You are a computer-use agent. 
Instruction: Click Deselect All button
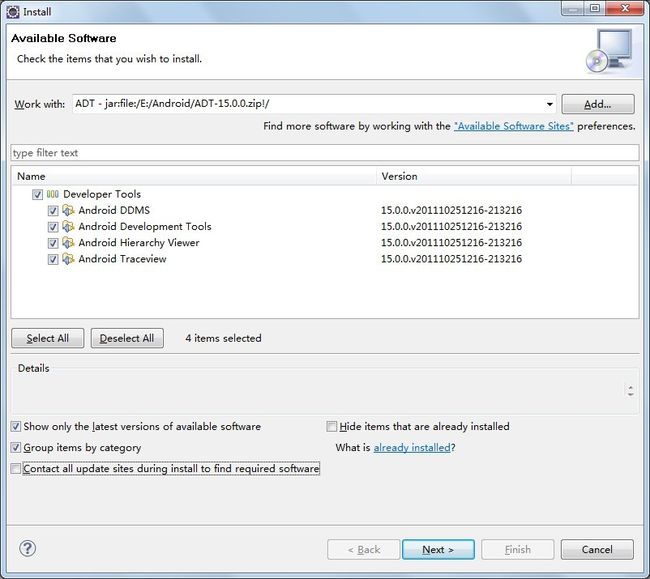coord(127,338)
